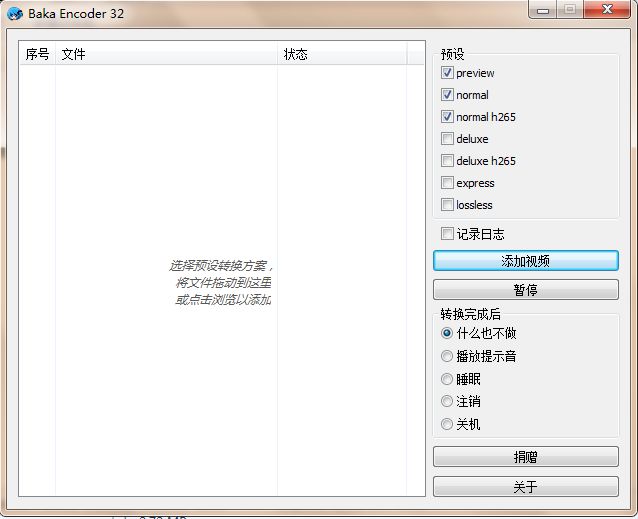This screenshot has width=638, height=519.
Task: Choose 睡眠 after conversion
Action: point(447,379)
